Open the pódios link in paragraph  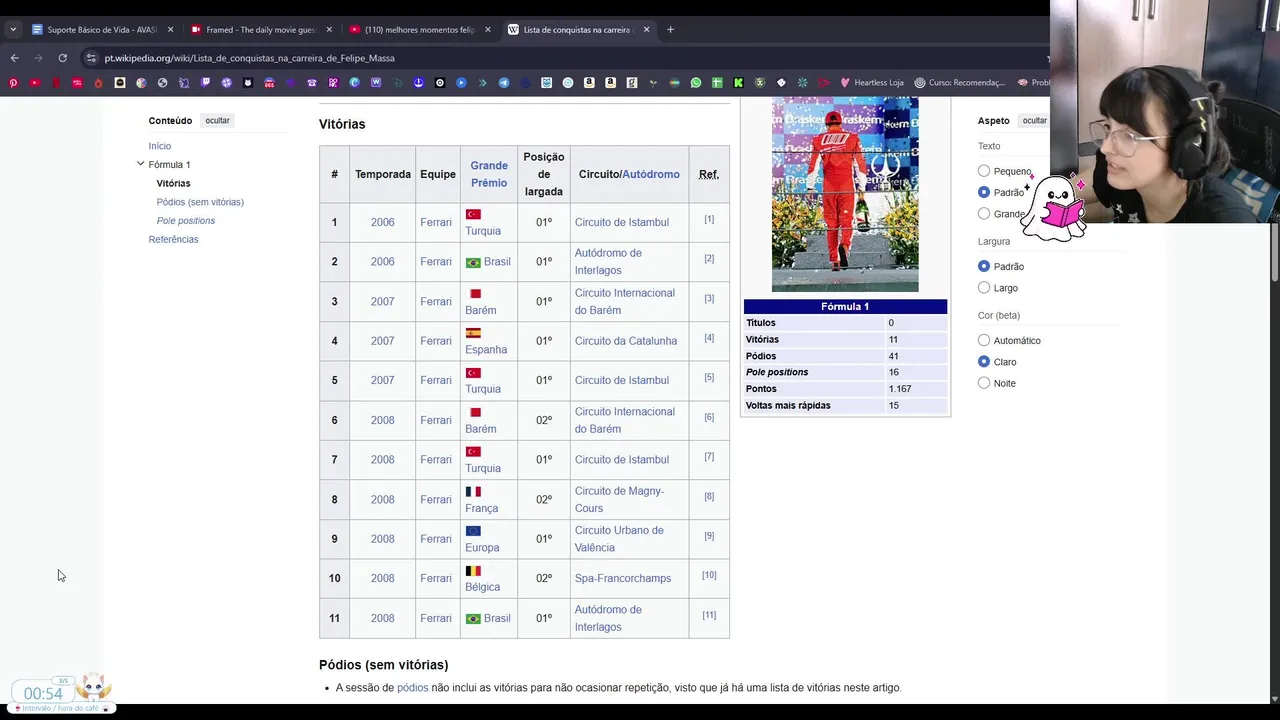412,688
